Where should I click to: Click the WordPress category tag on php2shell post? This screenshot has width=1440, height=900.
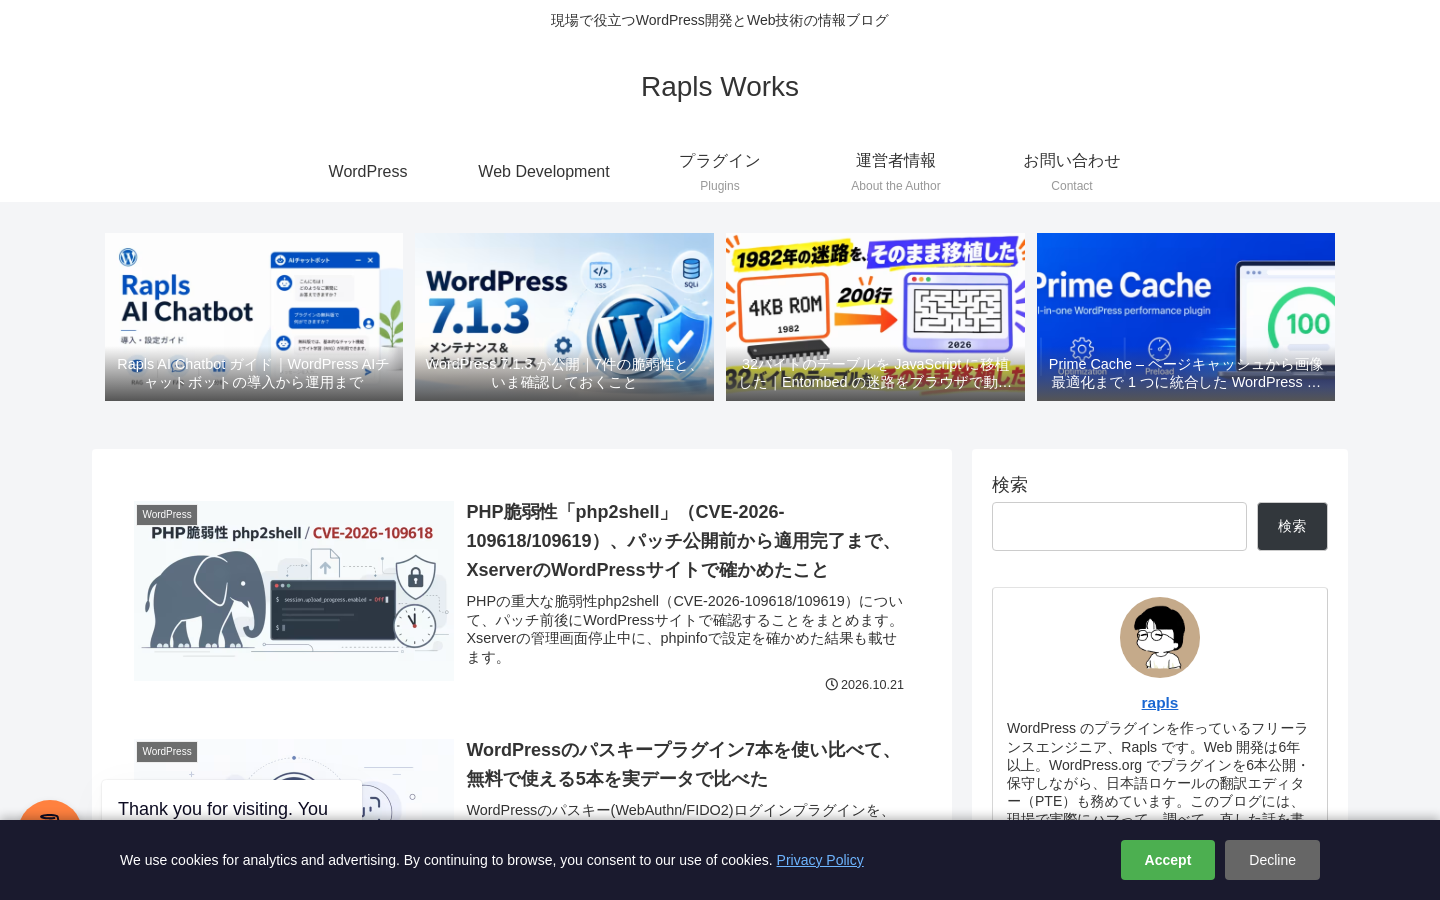point(167,515)
